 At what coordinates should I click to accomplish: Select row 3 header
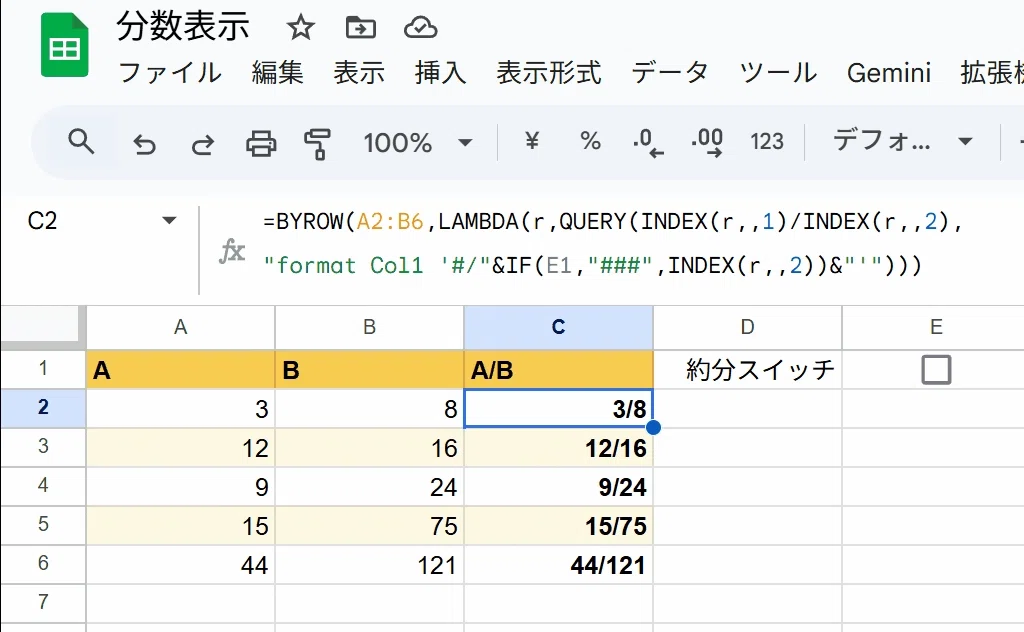click(x=43, y=447)
